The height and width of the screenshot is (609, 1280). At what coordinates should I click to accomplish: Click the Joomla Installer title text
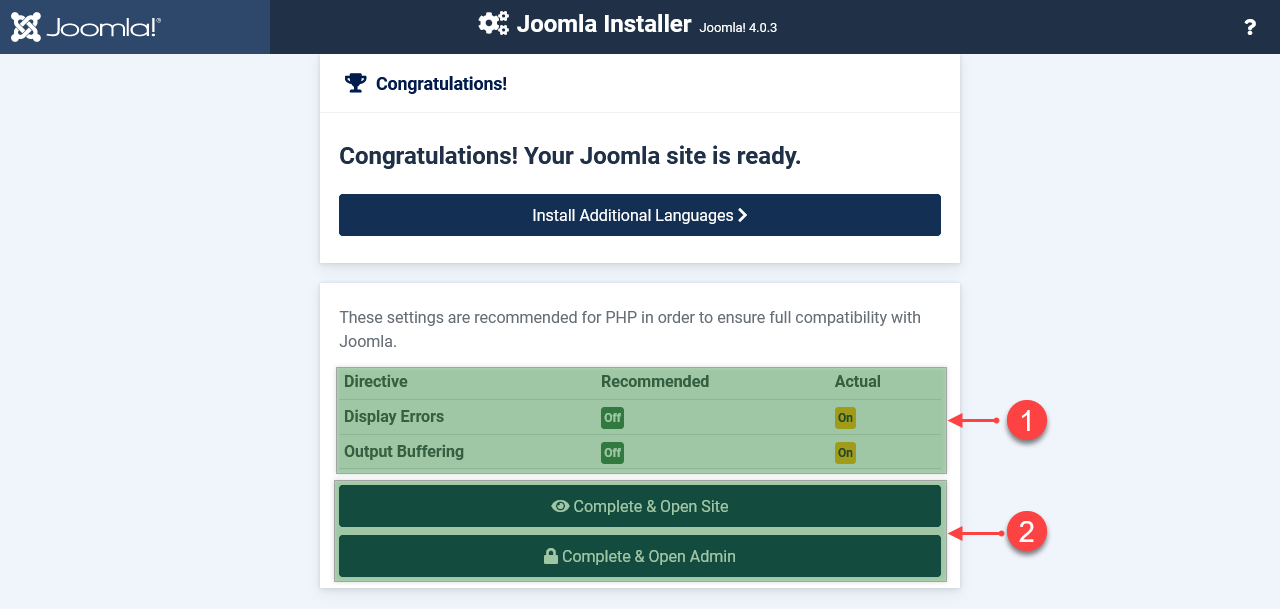tap(604, 24)
